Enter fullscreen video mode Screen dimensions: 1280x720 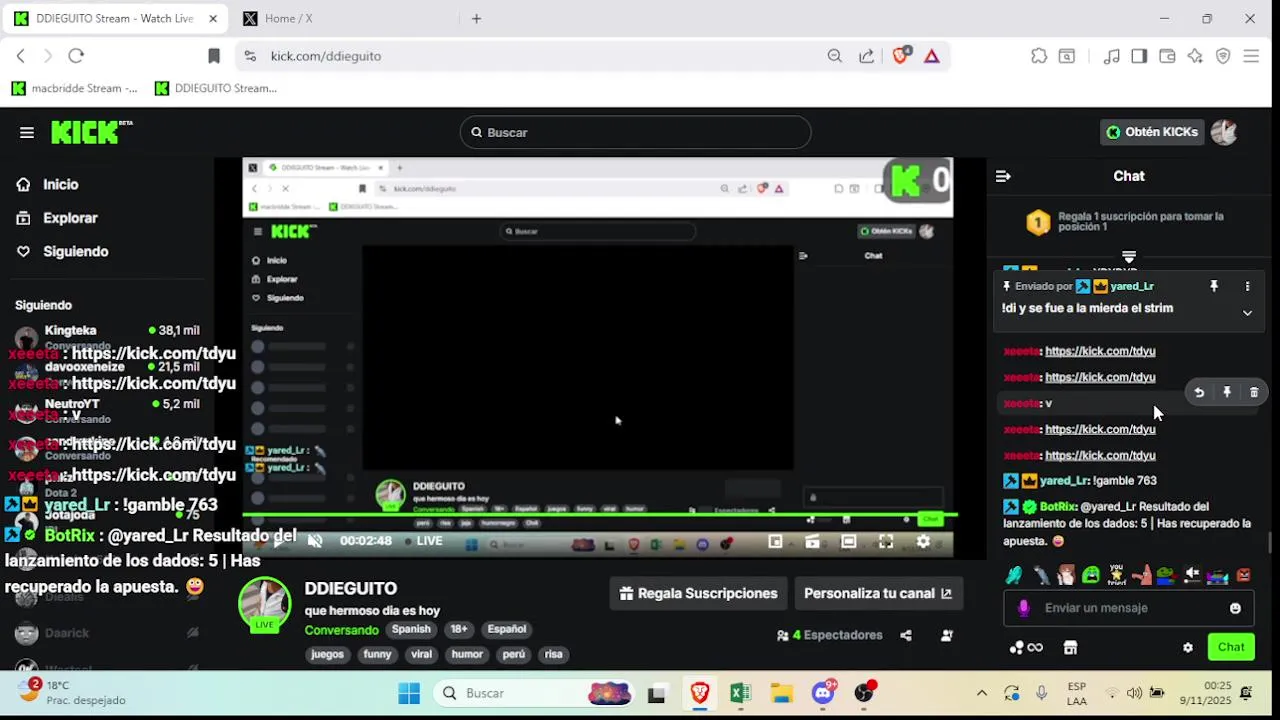[x=886, y=541]
